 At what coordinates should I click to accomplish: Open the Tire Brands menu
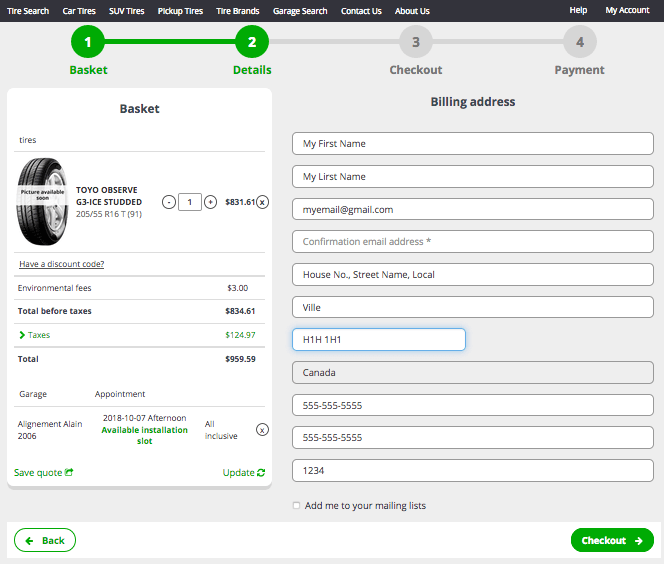coord(238,11)
